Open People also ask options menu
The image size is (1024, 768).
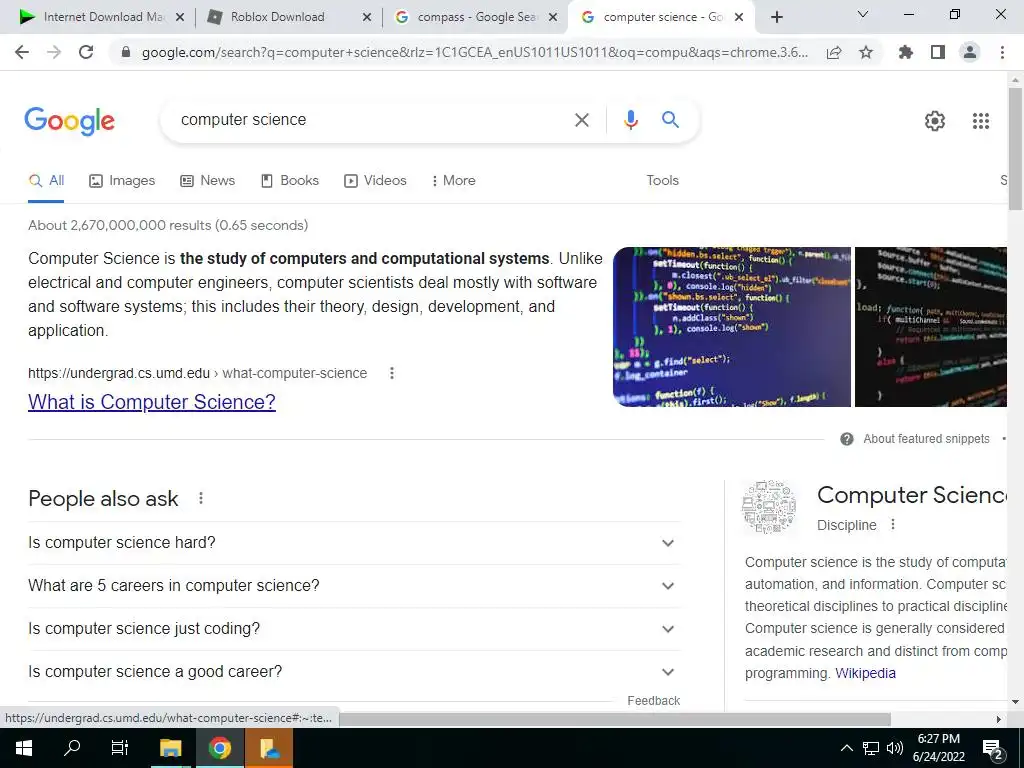click(201, 498)
